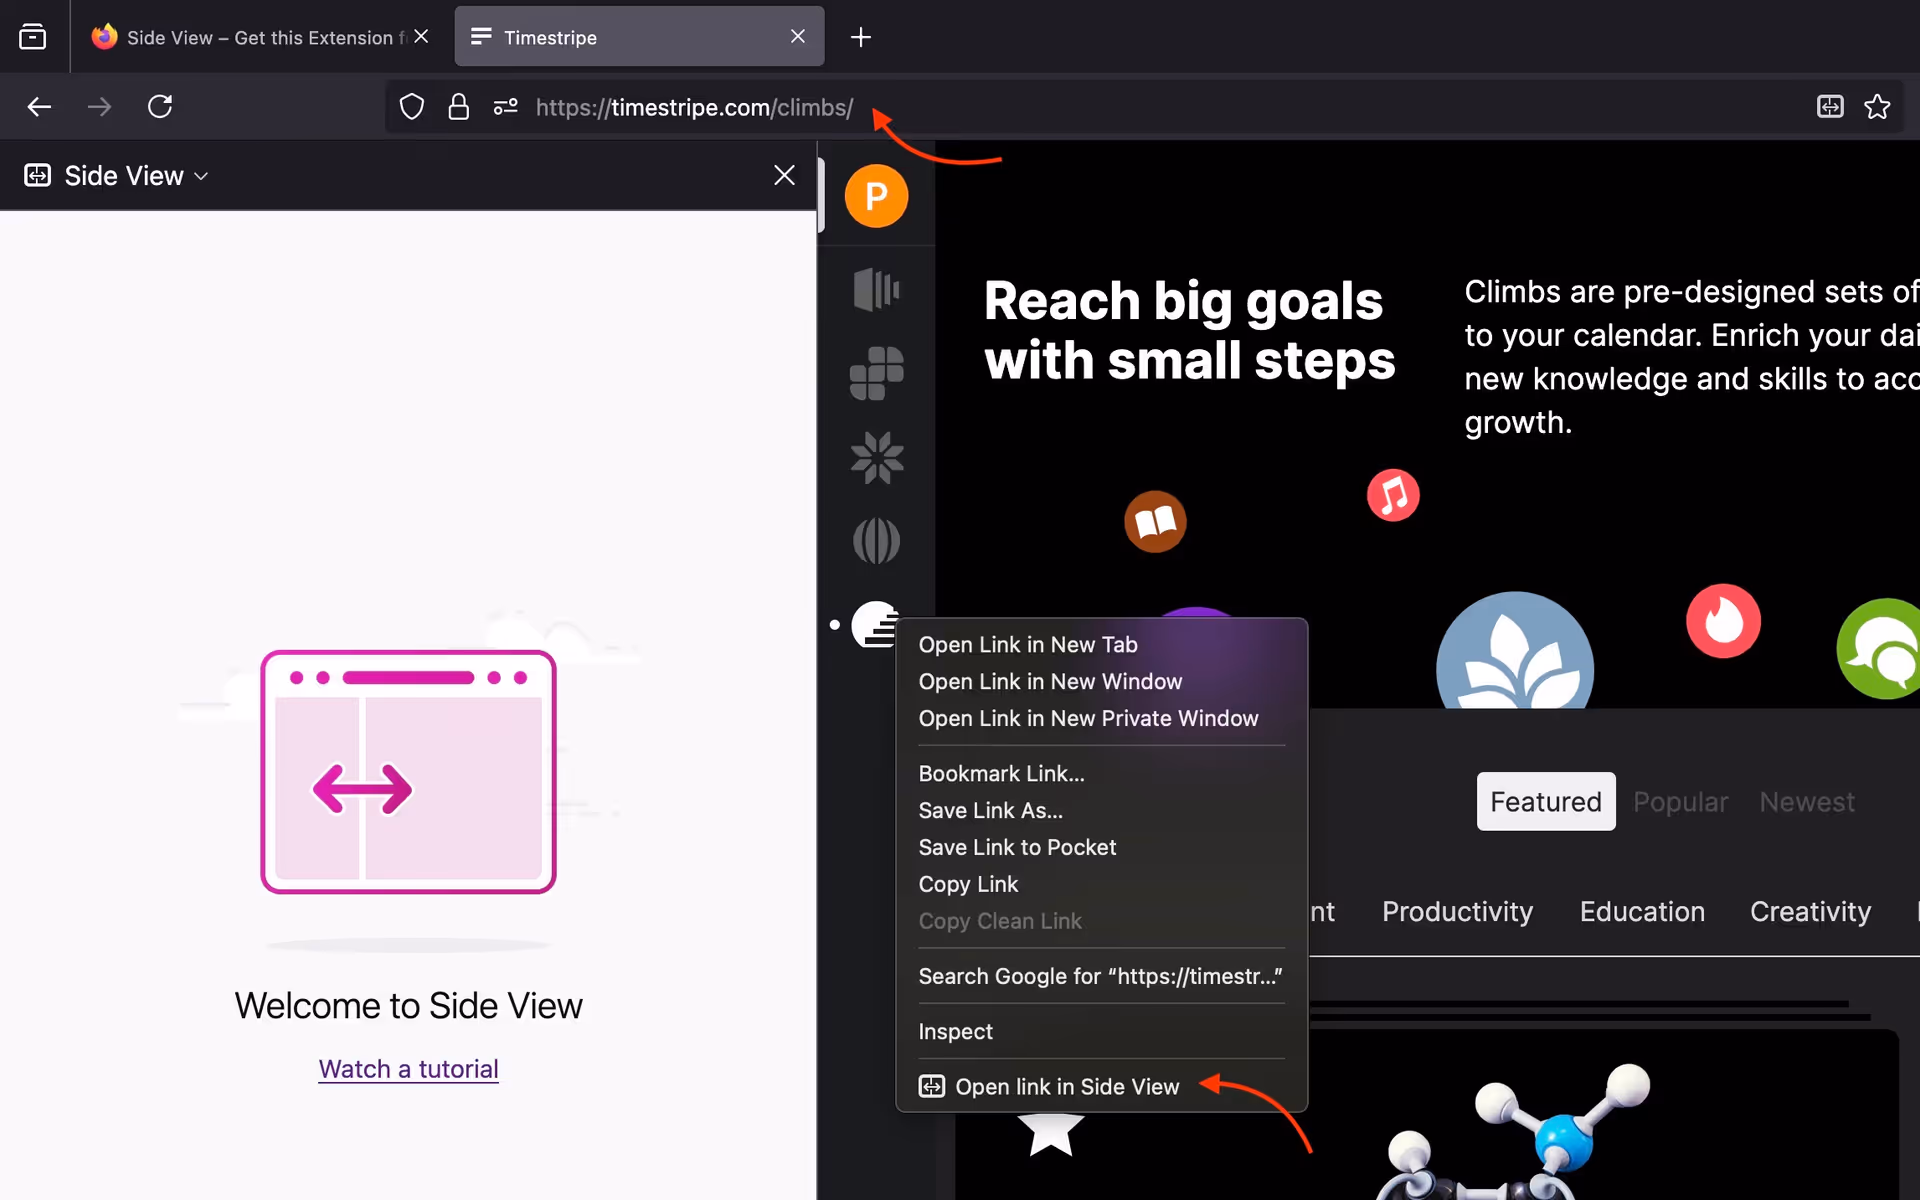
Task: Close the Side View sidebar panel
Action: click(784, 176)
